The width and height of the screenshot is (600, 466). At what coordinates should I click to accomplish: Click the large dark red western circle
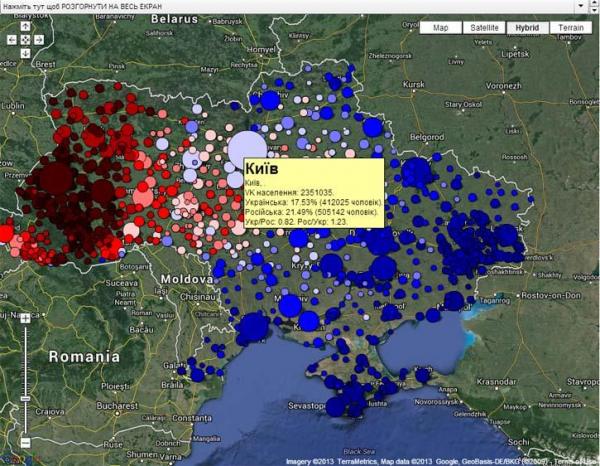(56, 179)
